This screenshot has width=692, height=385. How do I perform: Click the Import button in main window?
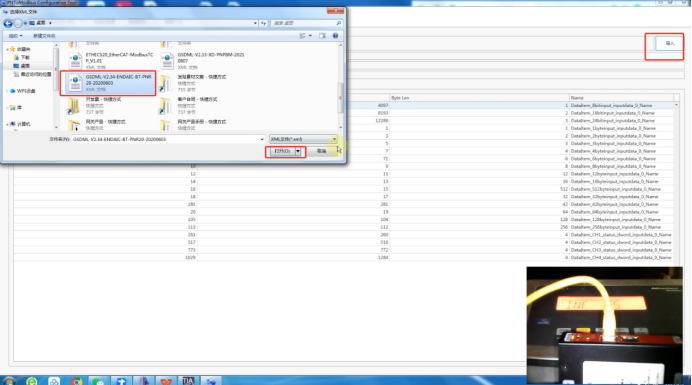669,43
